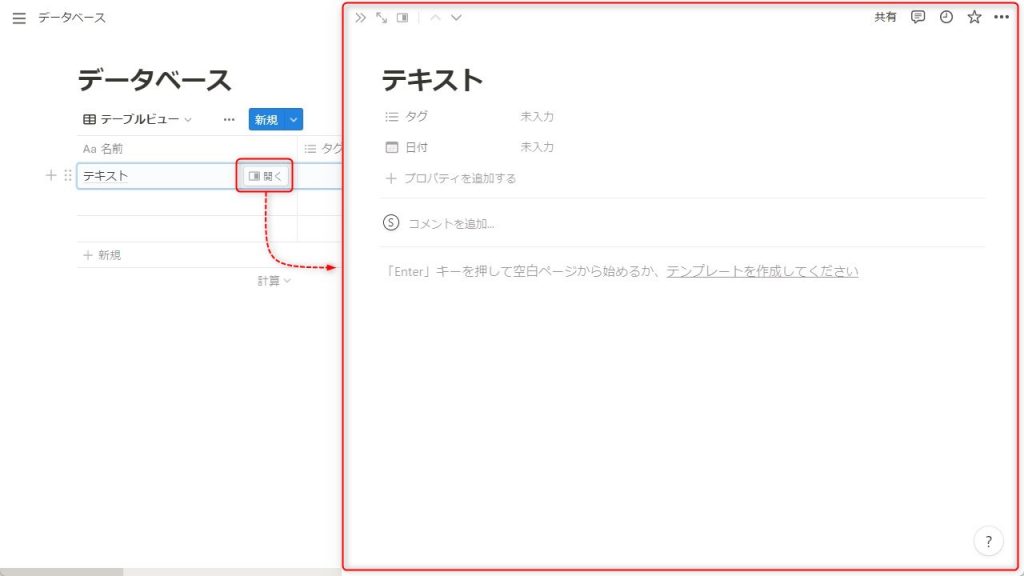Click the plus icon left of テキスト row
Viewport: 1024px width, 576px height.
[51, 175]
